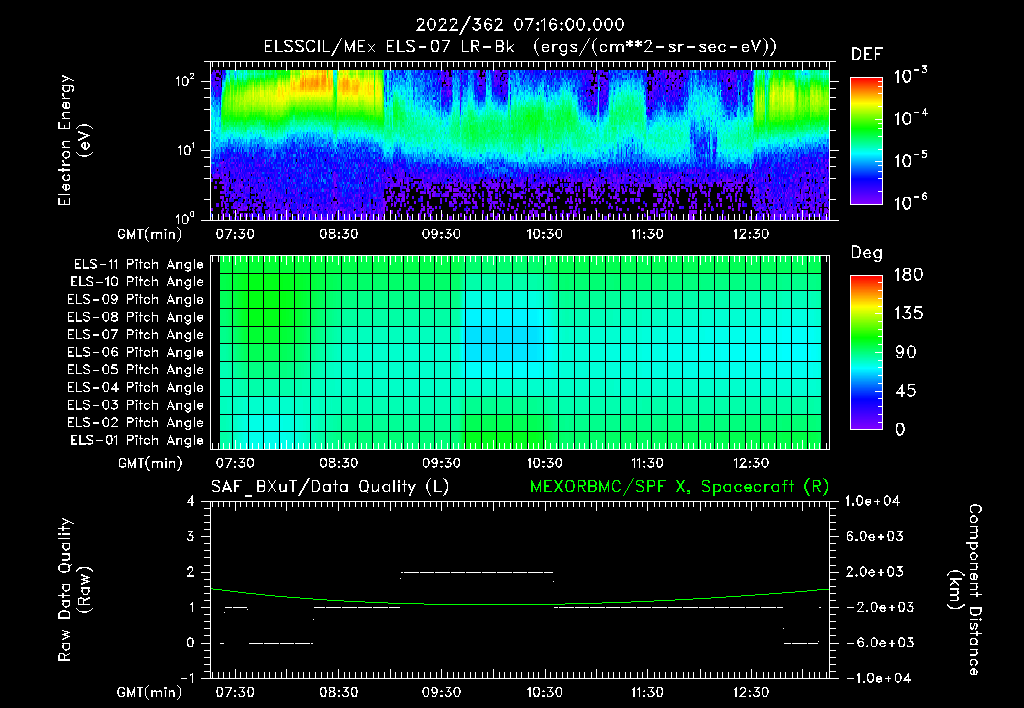The height and width of the screenshot is (708, 1024).
Task: Click the 10^2 electron energy tick label
Action: [x=185, y=81]
